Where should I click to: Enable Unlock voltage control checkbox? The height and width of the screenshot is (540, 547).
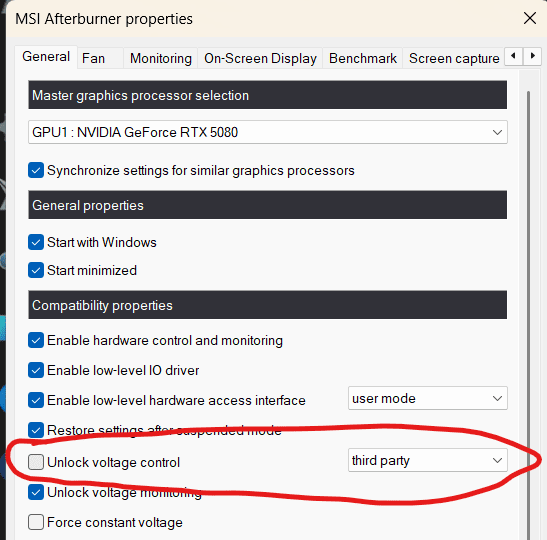point(36,462)
